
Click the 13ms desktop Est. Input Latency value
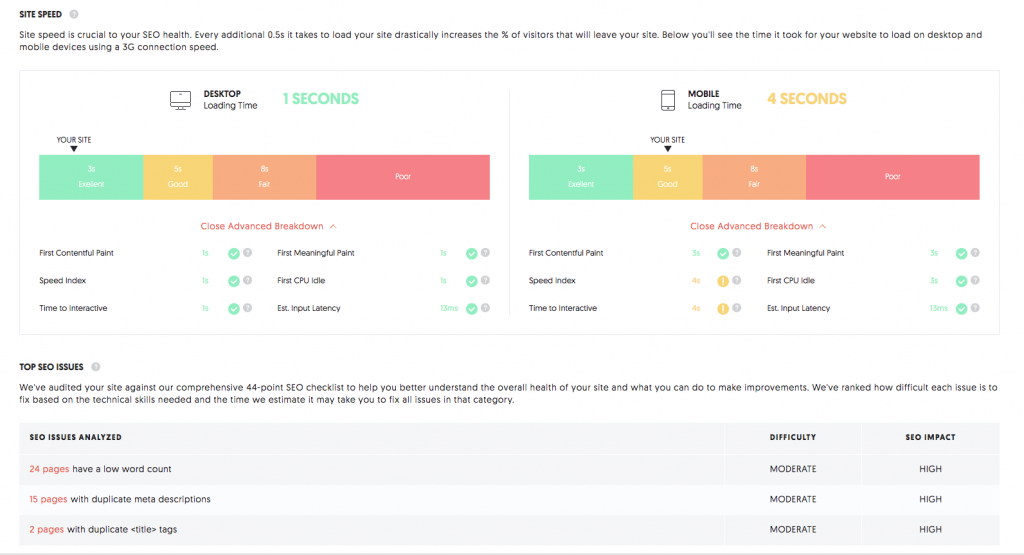(x=449, y=308)
